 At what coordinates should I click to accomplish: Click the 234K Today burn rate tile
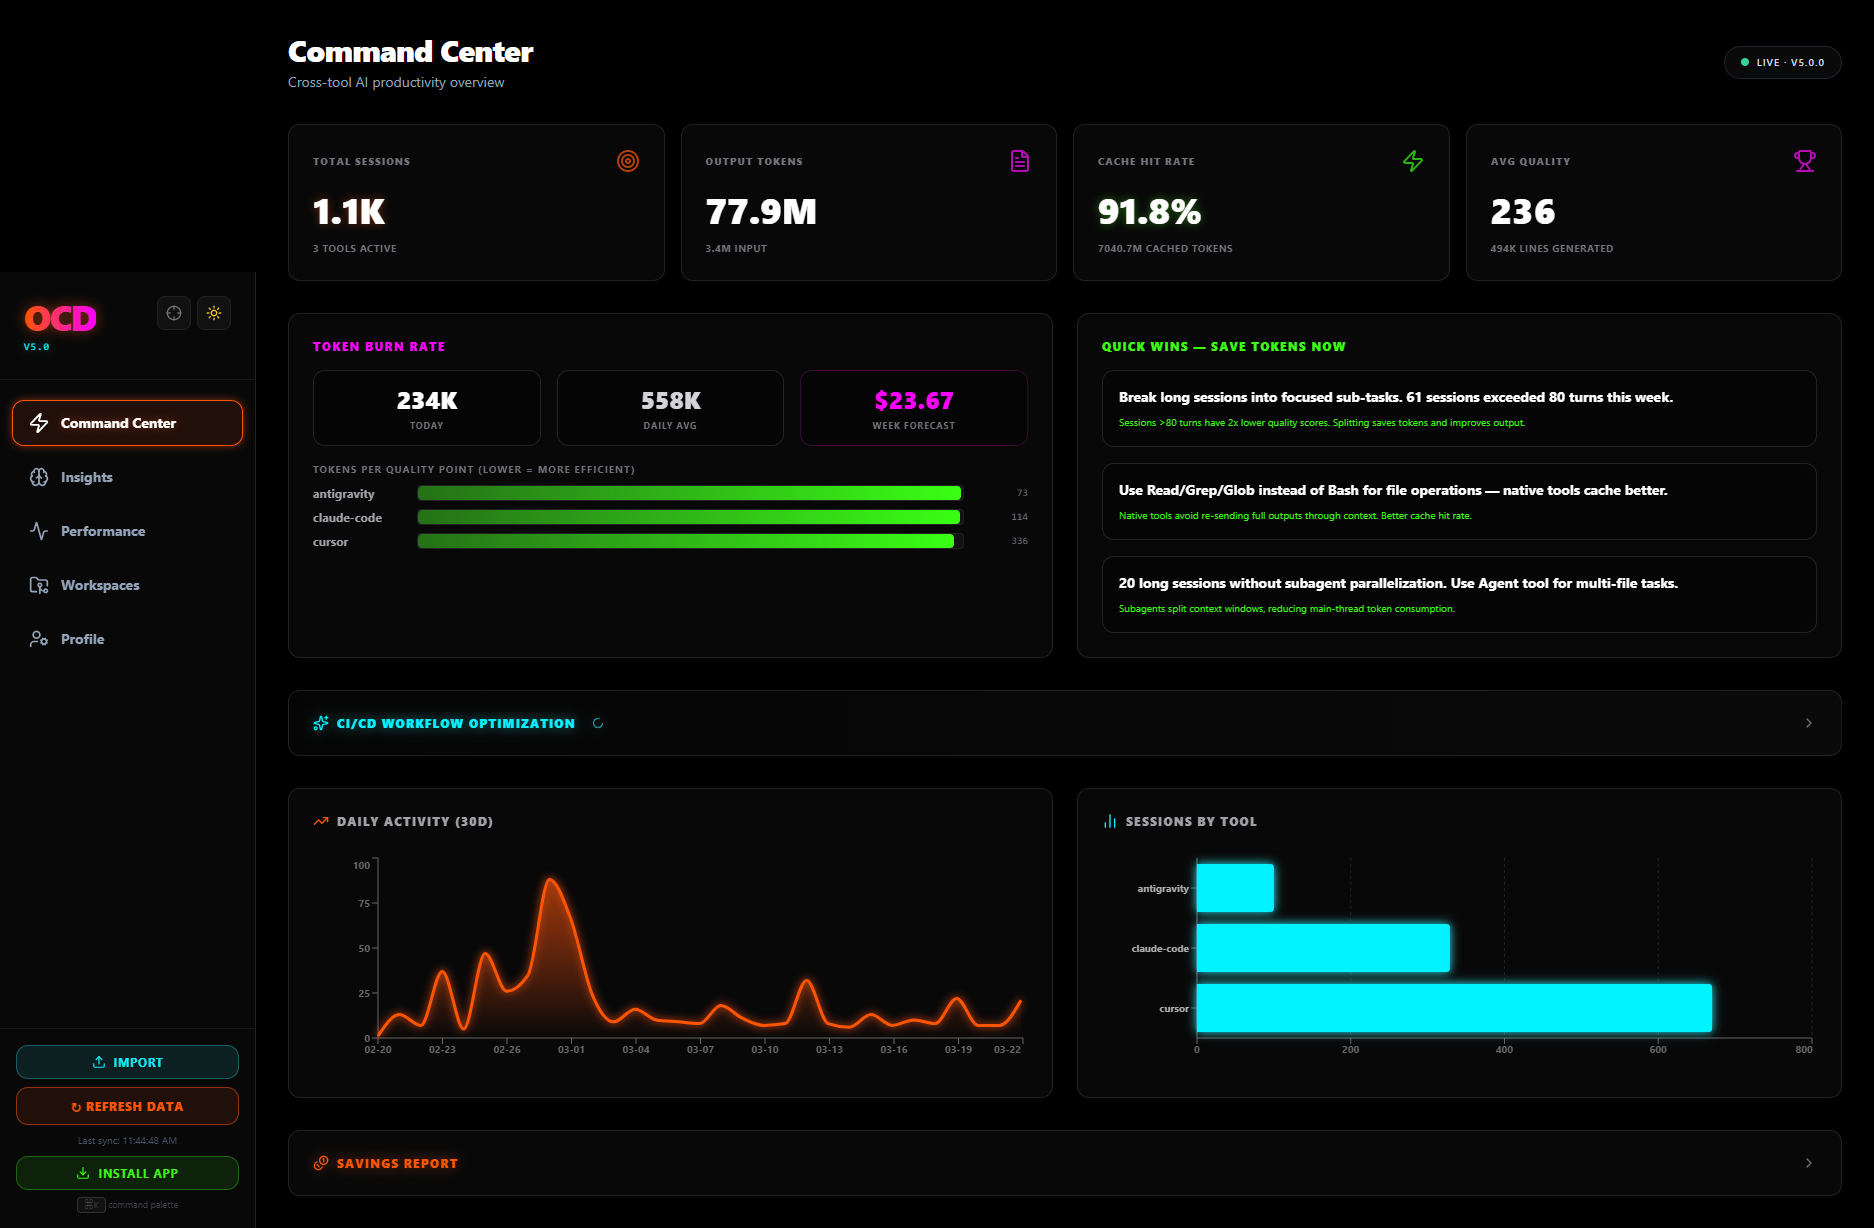[x=427, y=408]
